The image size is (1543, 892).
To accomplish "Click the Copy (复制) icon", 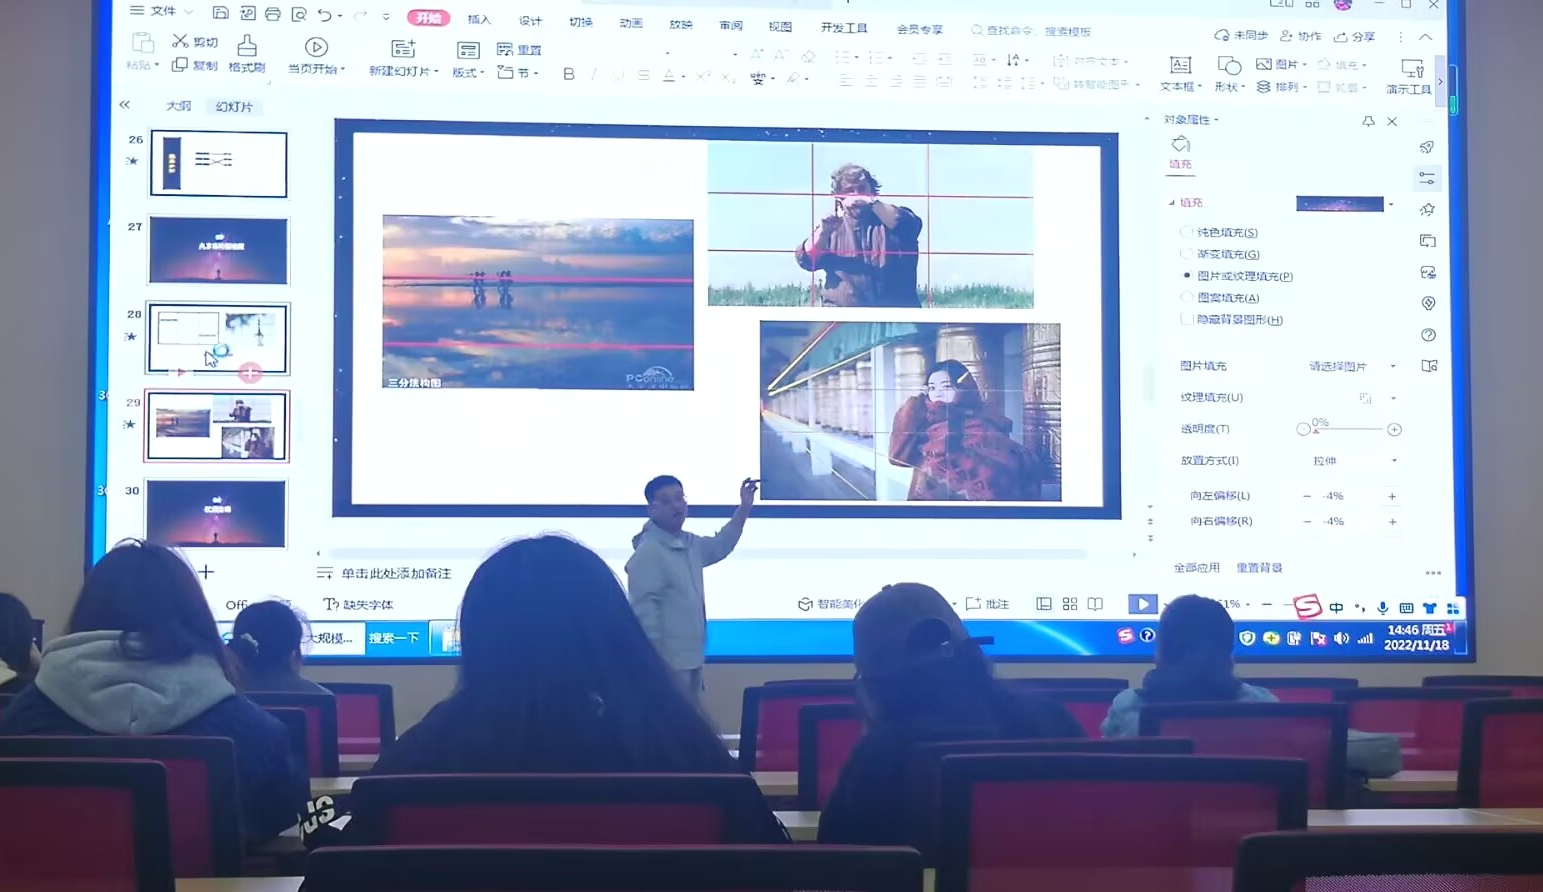I will [180, 65].
